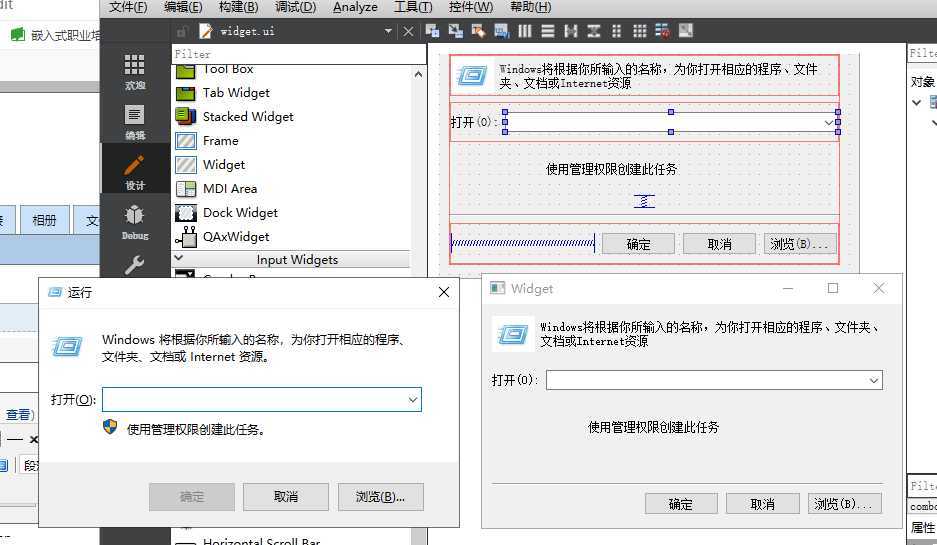Apply Lay Out Vertically in Splitter

pos(593,31)
